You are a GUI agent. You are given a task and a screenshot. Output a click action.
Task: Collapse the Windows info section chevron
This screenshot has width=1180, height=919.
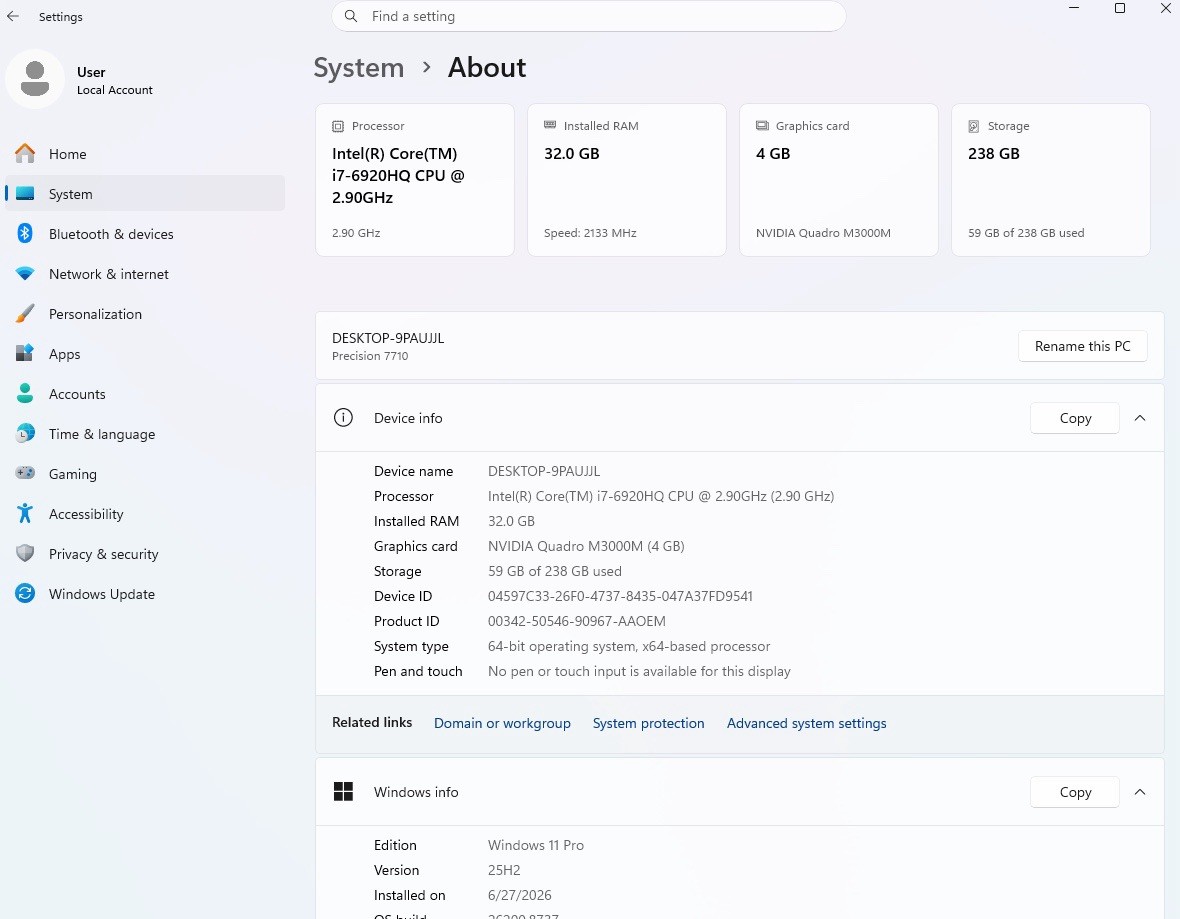pyautogui.click(x=1140, y=792)
